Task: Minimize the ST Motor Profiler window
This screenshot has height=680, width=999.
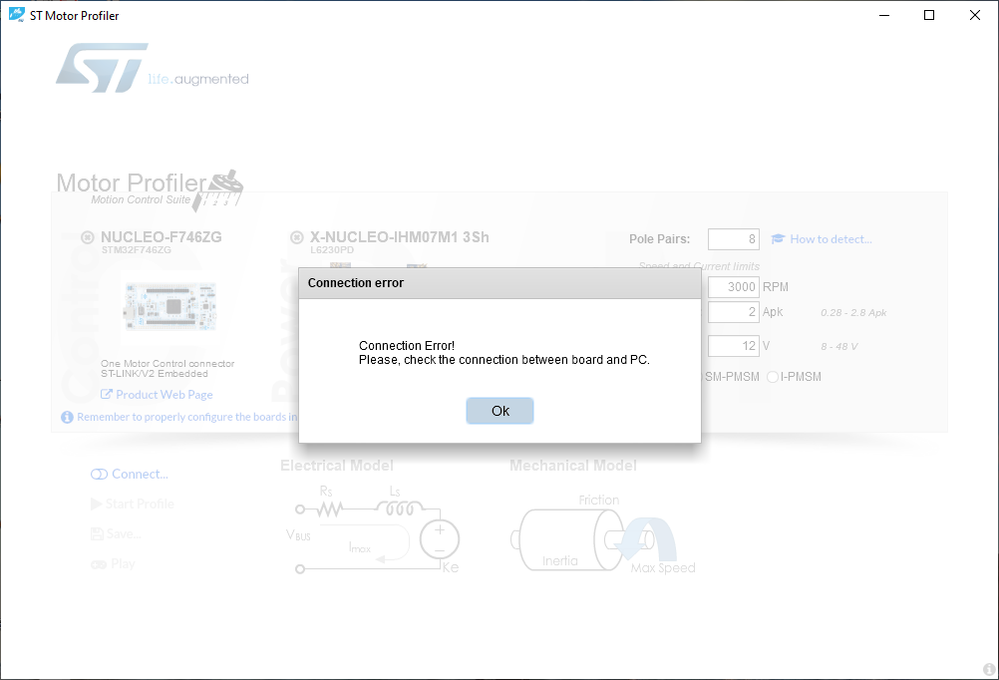Action: [x=884, y=15]
